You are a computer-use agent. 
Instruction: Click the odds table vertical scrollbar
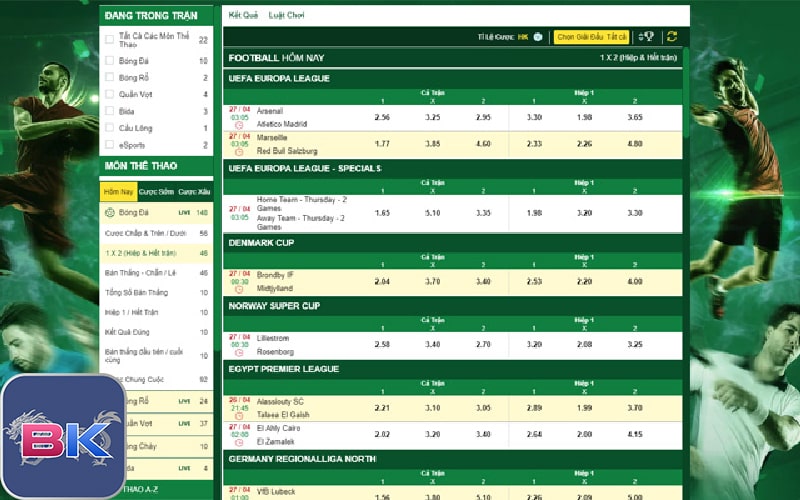coord(686,92)
